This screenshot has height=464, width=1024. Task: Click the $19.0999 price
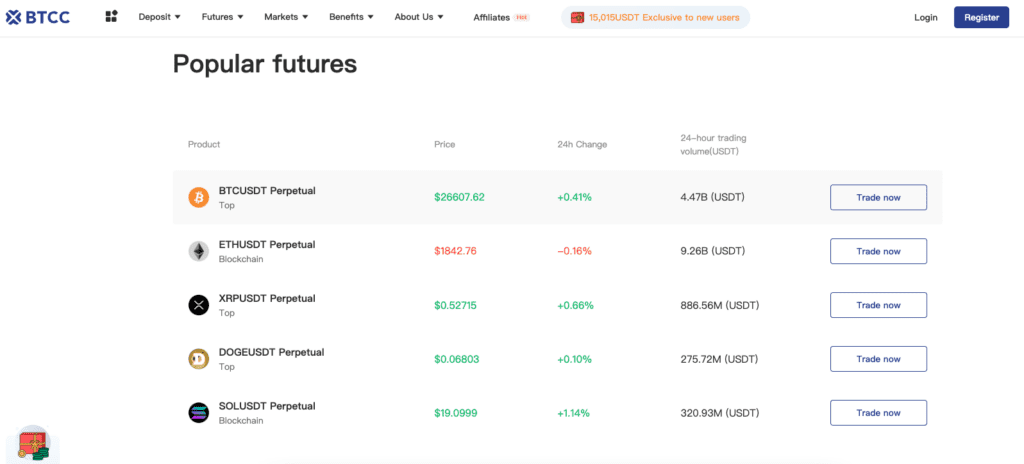pos(455,413)
